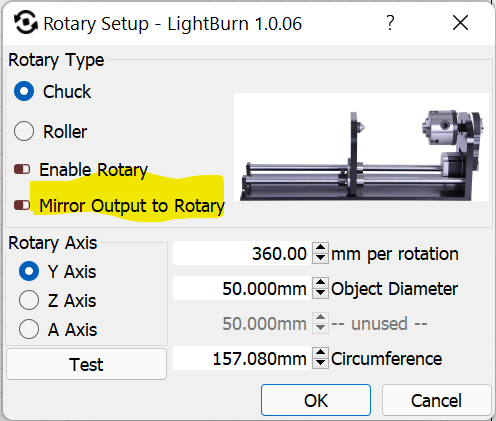Click the LightBurn rotary icon in title bar
This screenshot has height=421, width=496.
[x=26, y=22]
